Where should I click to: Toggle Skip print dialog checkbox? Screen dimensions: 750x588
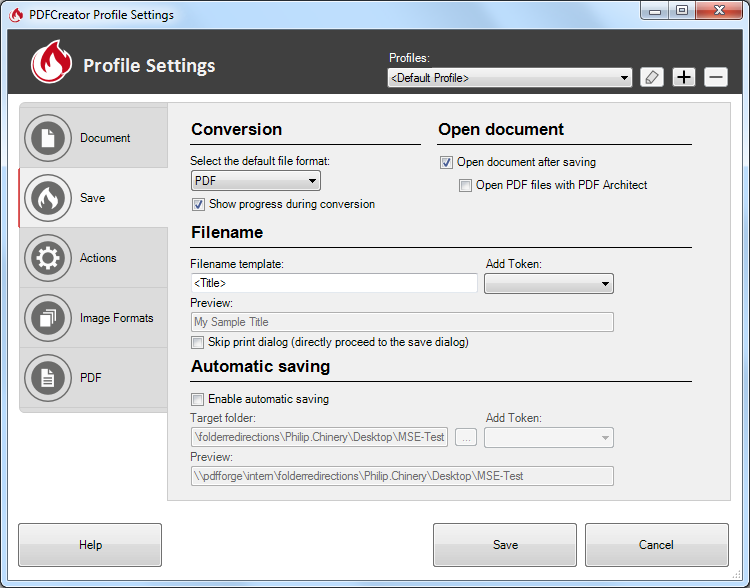(198, 342)
